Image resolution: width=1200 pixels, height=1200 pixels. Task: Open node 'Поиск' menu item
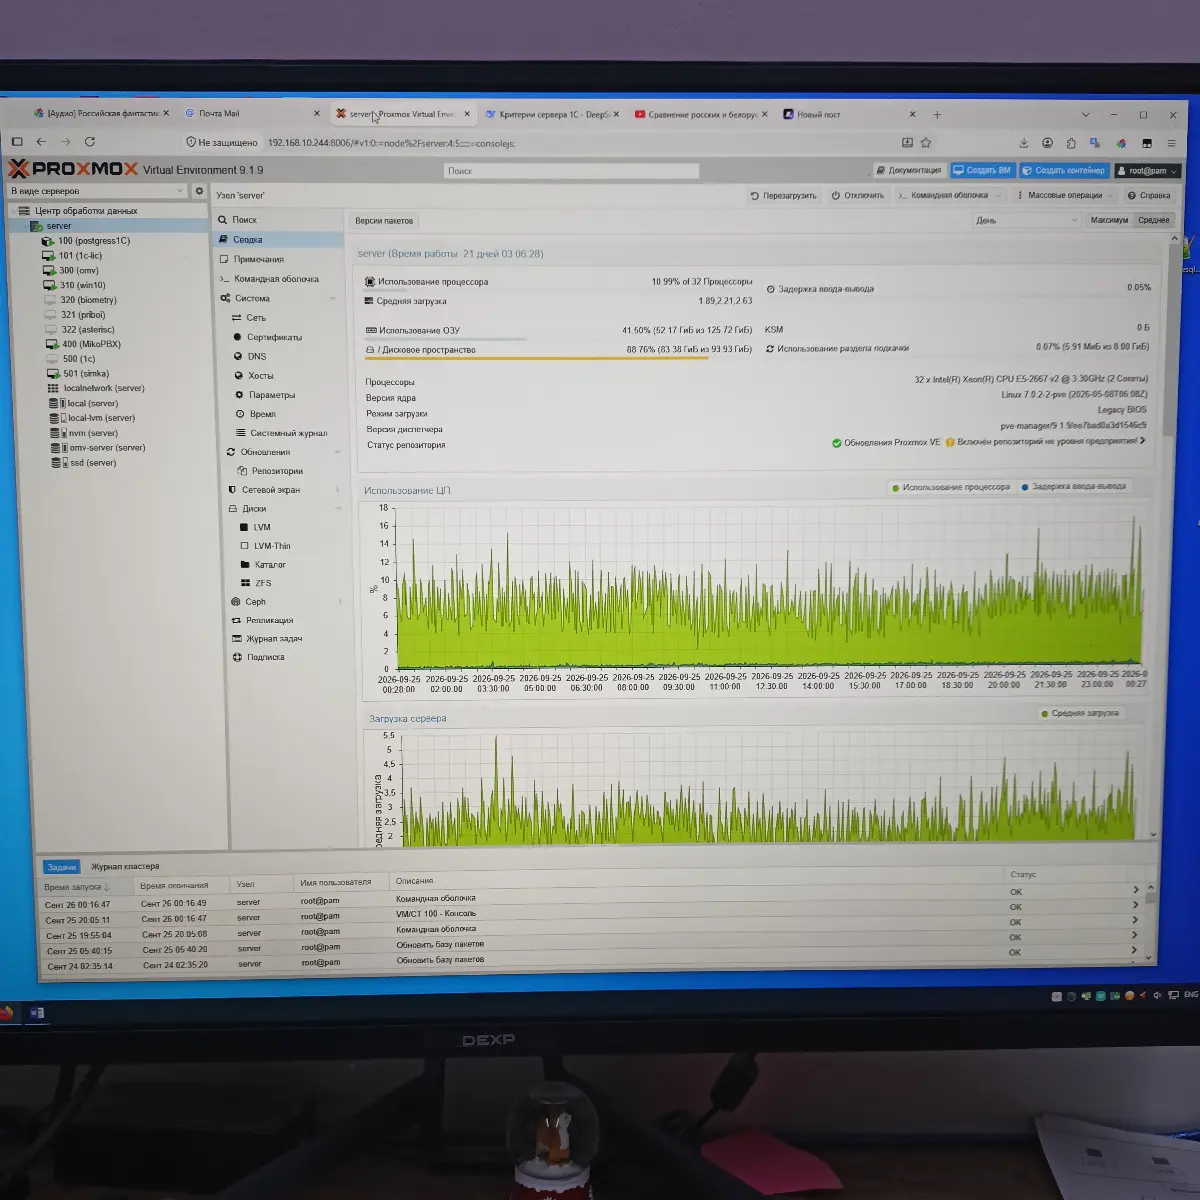click(x=244, y=220)
